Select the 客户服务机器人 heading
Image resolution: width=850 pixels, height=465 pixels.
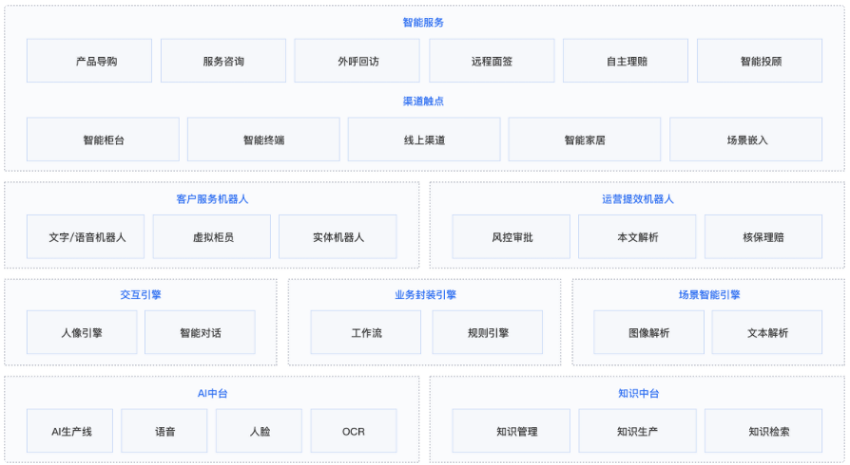[212, 199]
